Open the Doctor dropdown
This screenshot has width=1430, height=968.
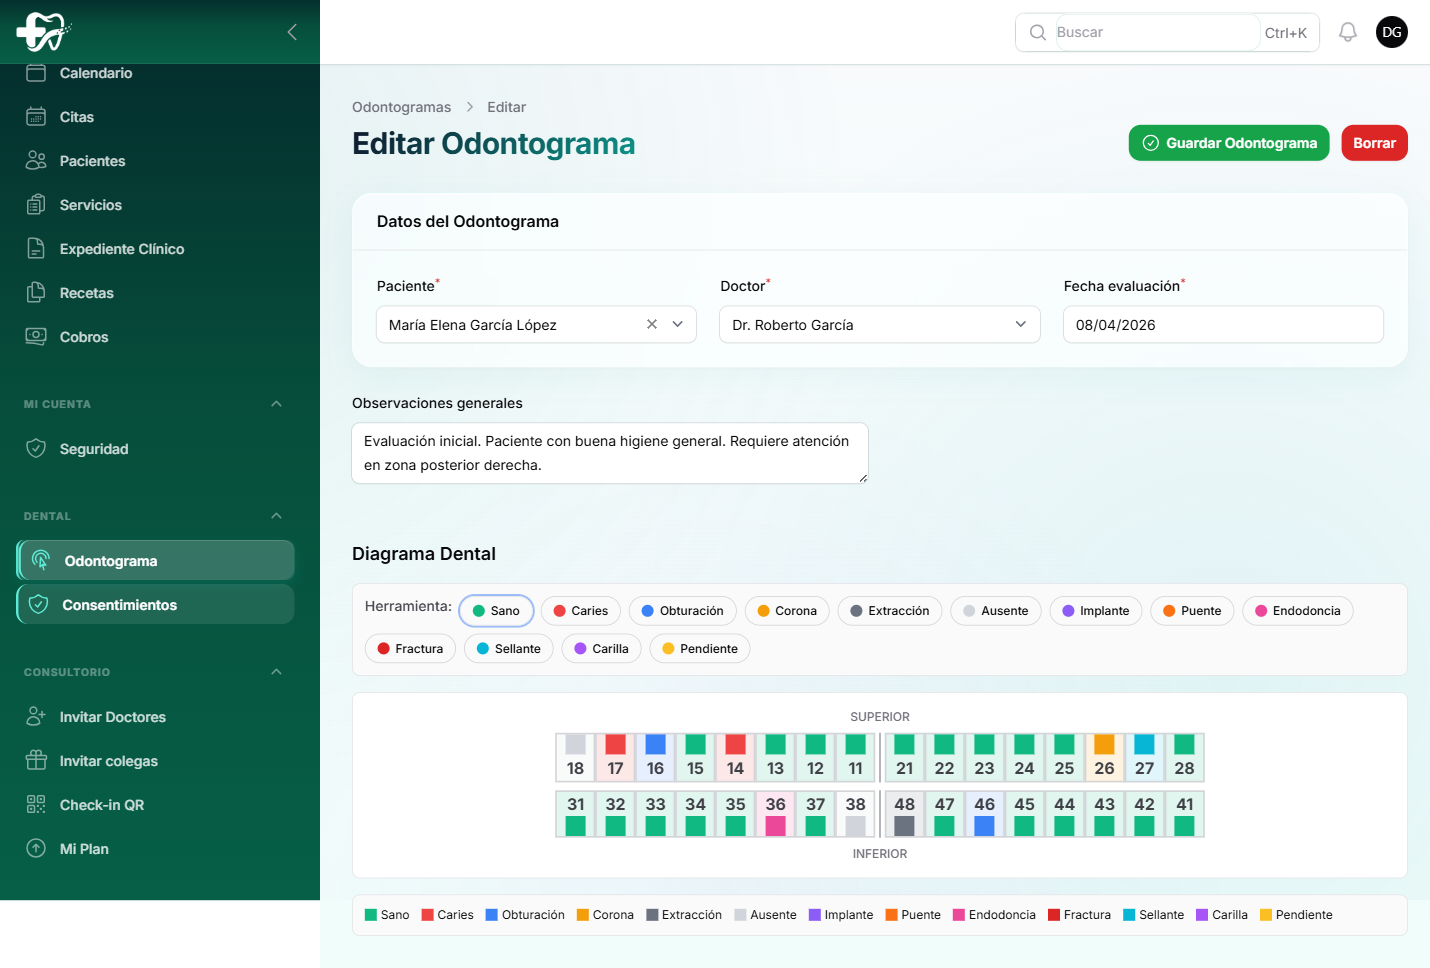(880, 325)
